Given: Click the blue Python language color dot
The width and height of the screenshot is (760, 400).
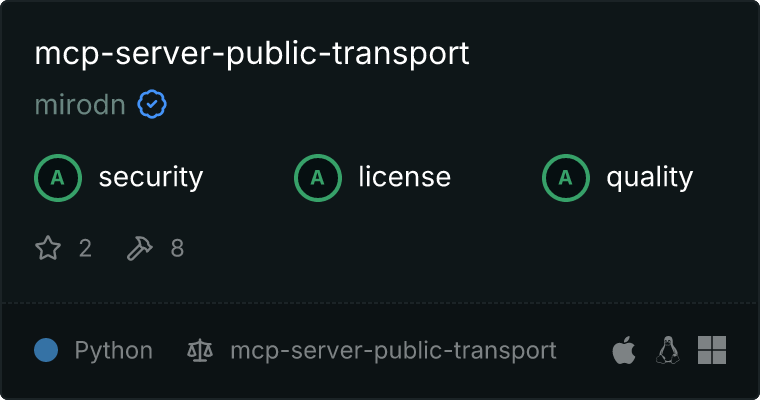Looking at the screenshot, I should click(46, 350).
